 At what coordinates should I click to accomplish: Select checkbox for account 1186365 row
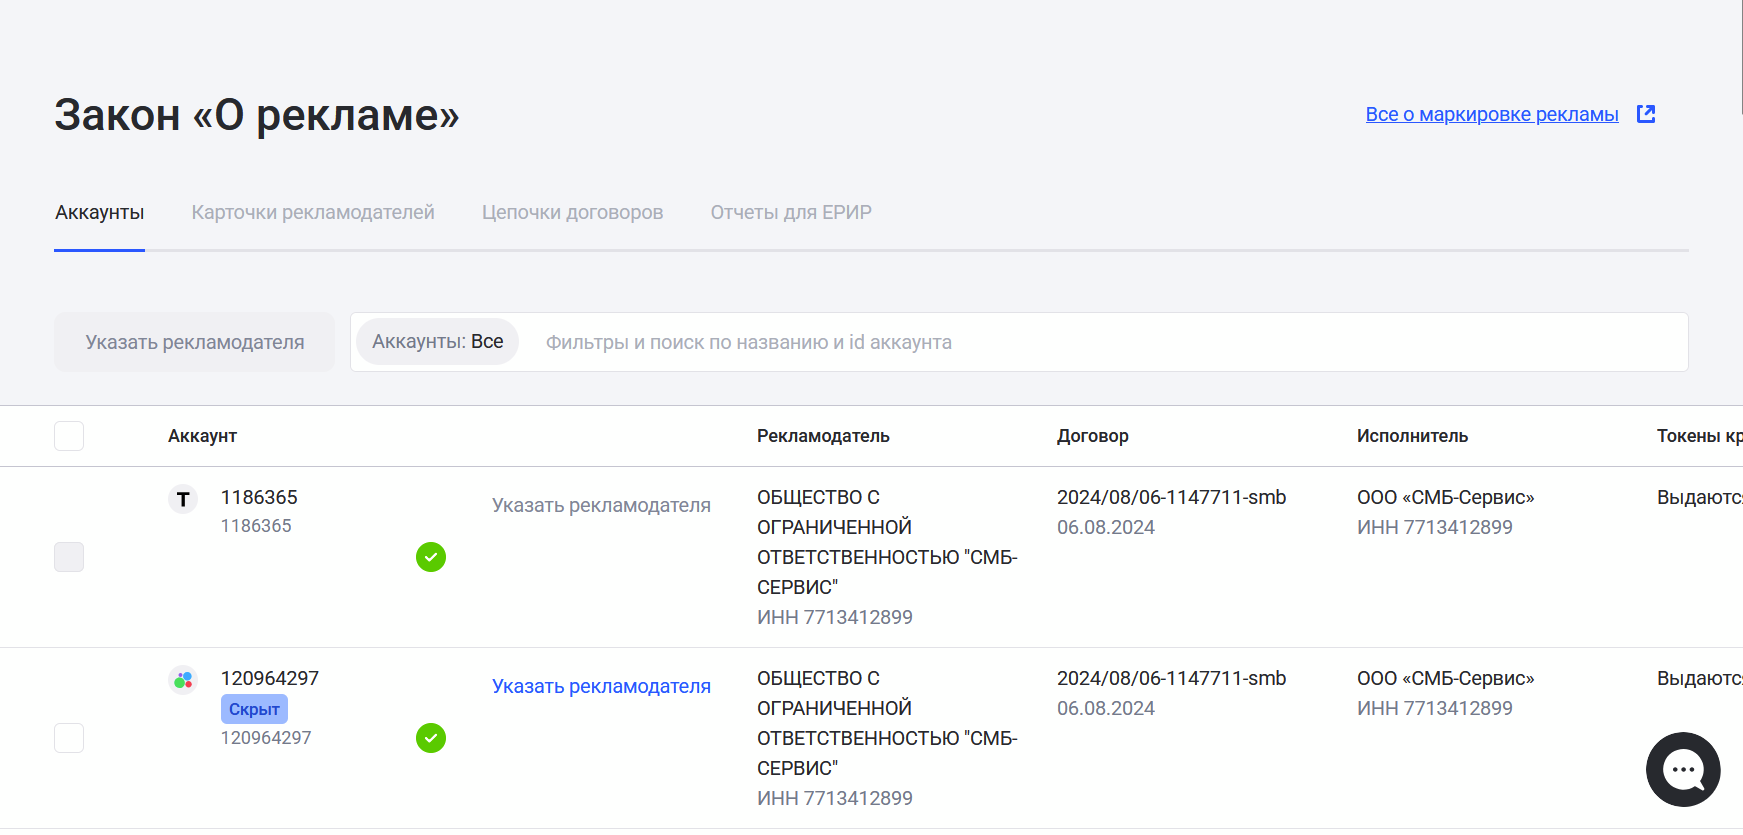click(x=69, y=557)
